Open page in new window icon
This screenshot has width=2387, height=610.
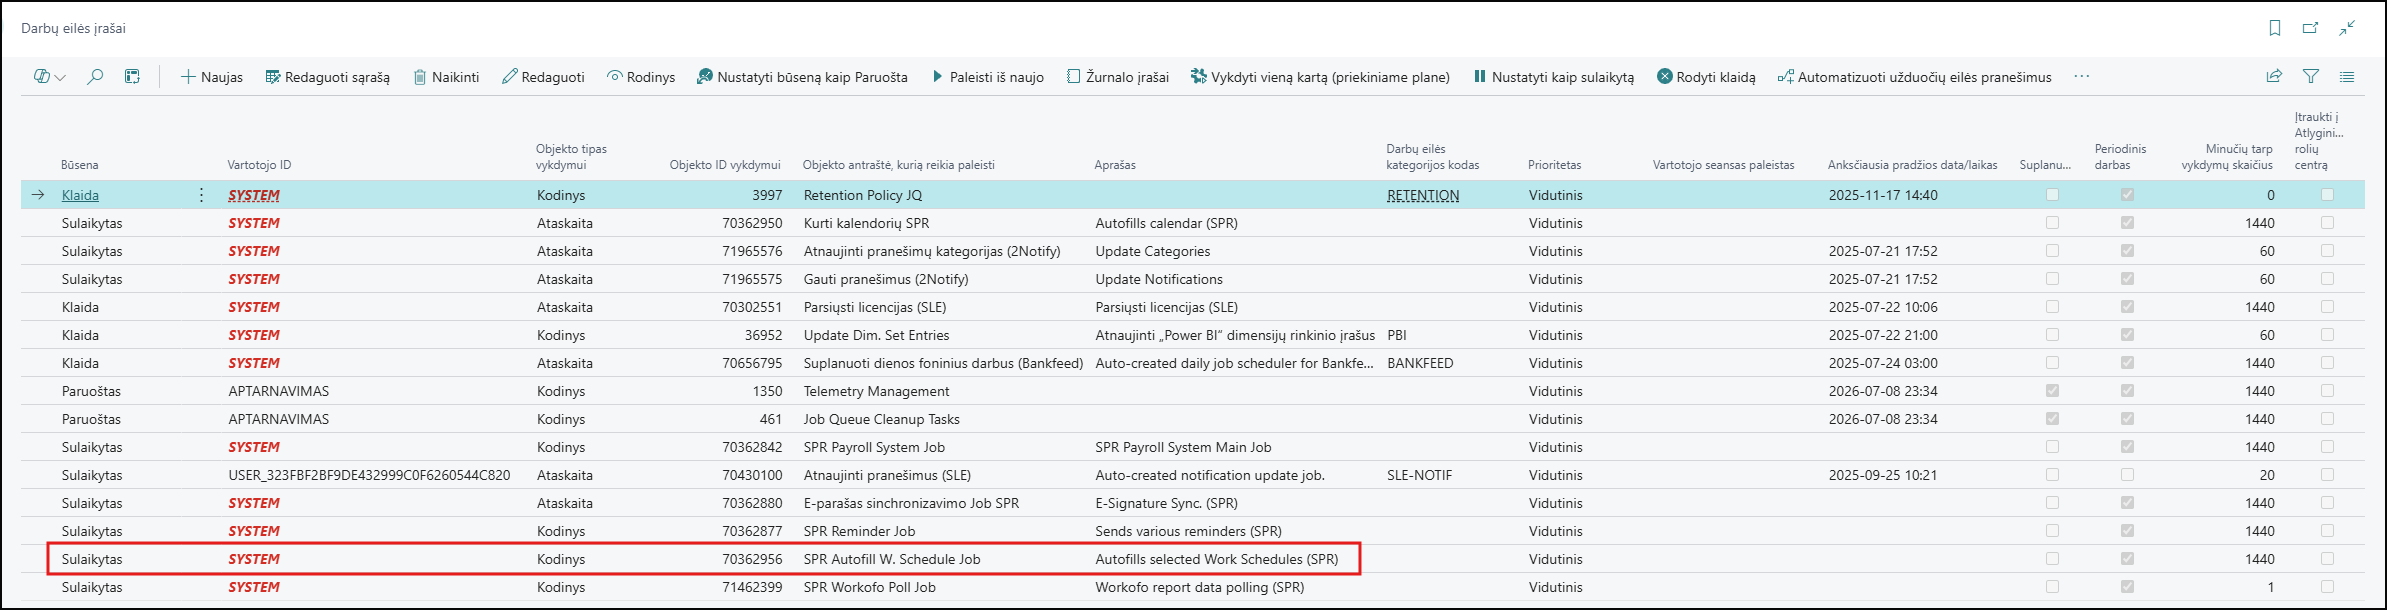coord(2311,28)
